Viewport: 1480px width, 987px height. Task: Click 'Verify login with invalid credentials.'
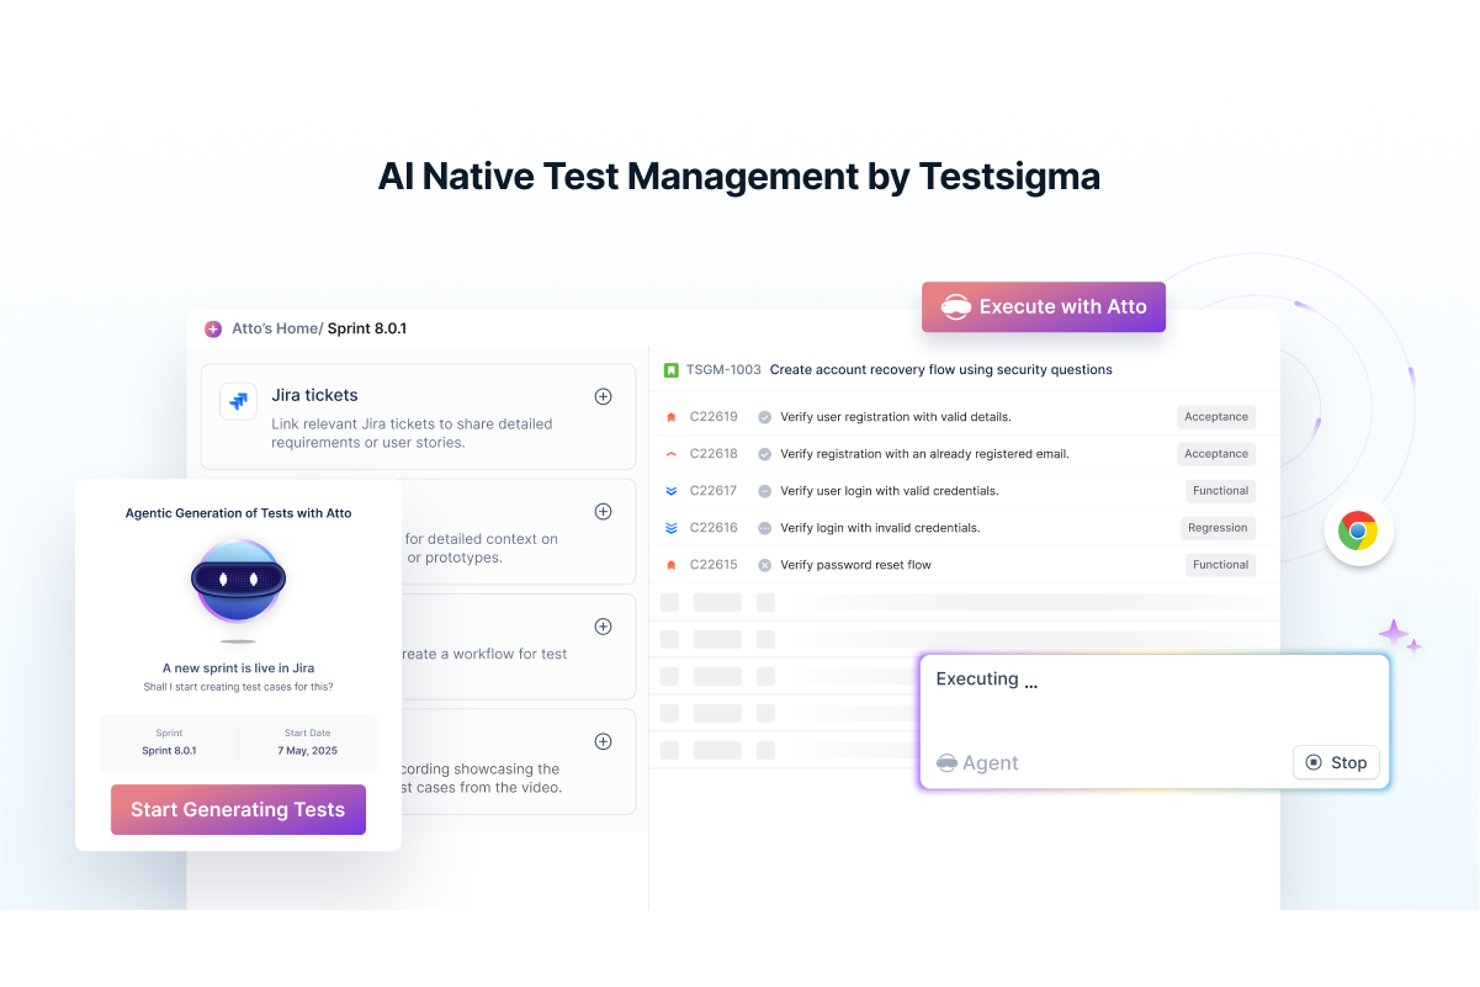point(880,528)
